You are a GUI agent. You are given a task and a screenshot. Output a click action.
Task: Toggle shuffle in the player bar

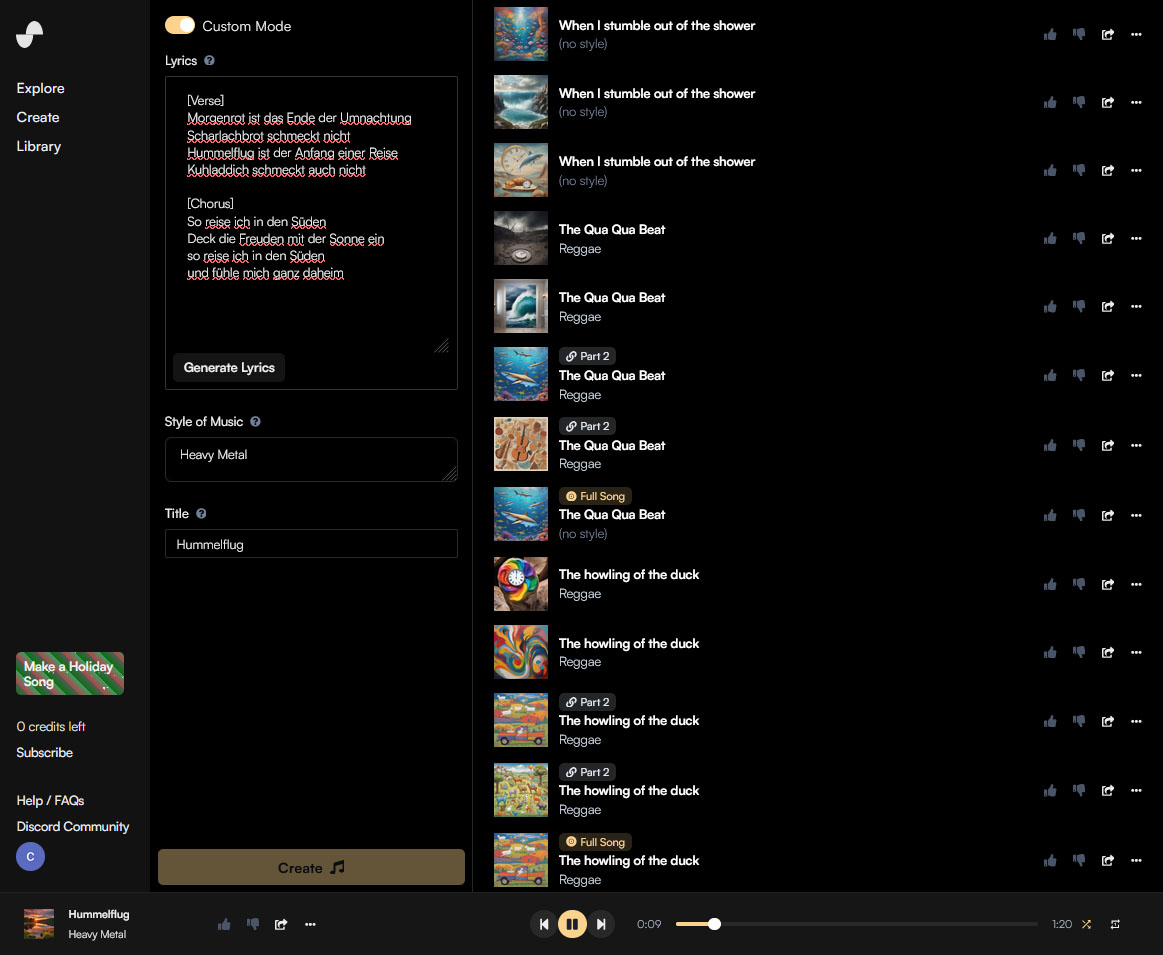1086,924
